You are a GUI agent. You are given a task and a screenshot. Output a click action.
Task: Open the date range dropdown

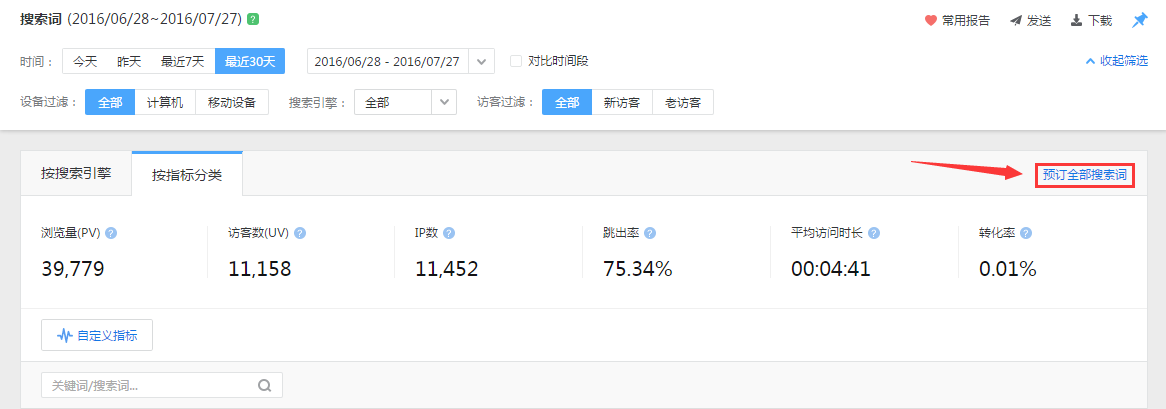coord(482,61)
